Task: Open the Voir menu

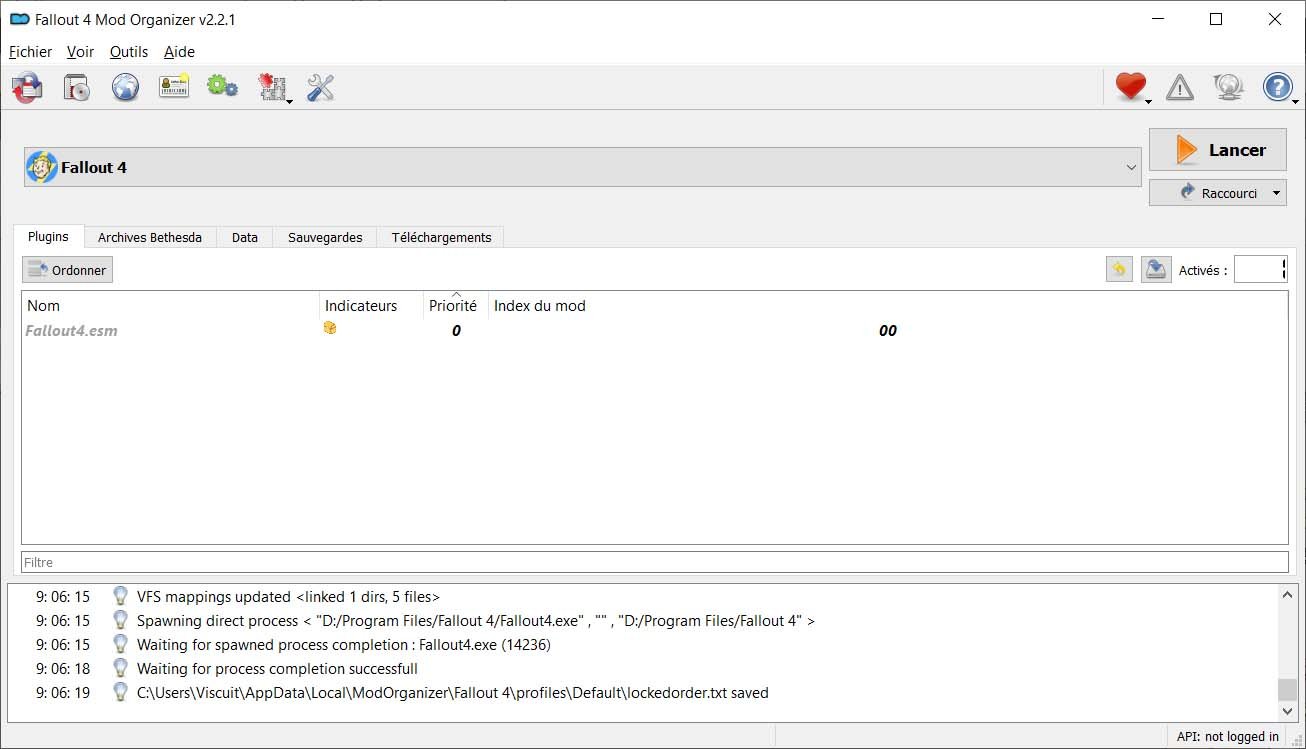Action: point(81,52)
